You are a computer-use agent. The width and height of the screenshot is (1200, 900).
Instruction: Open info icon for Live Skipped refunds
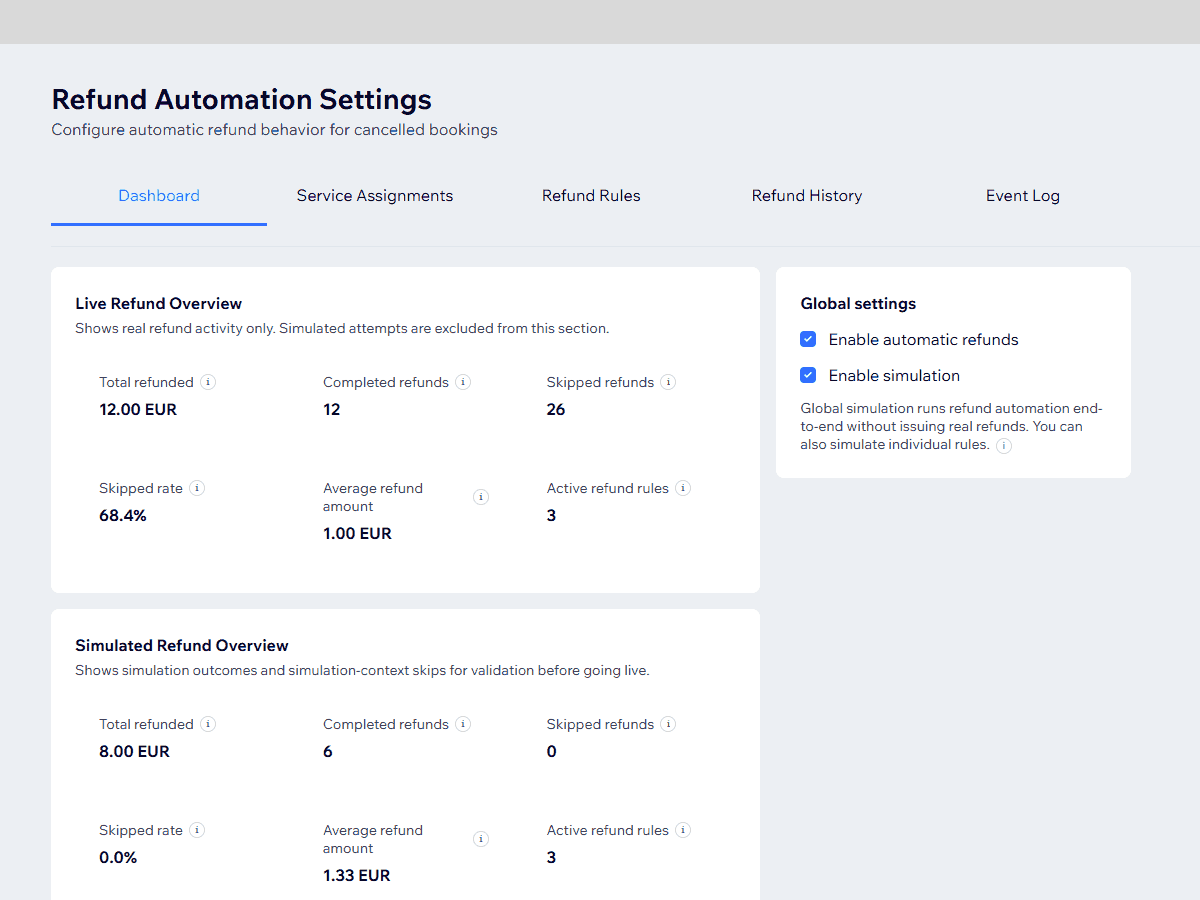pyautogui.click(x=668, y=382)
